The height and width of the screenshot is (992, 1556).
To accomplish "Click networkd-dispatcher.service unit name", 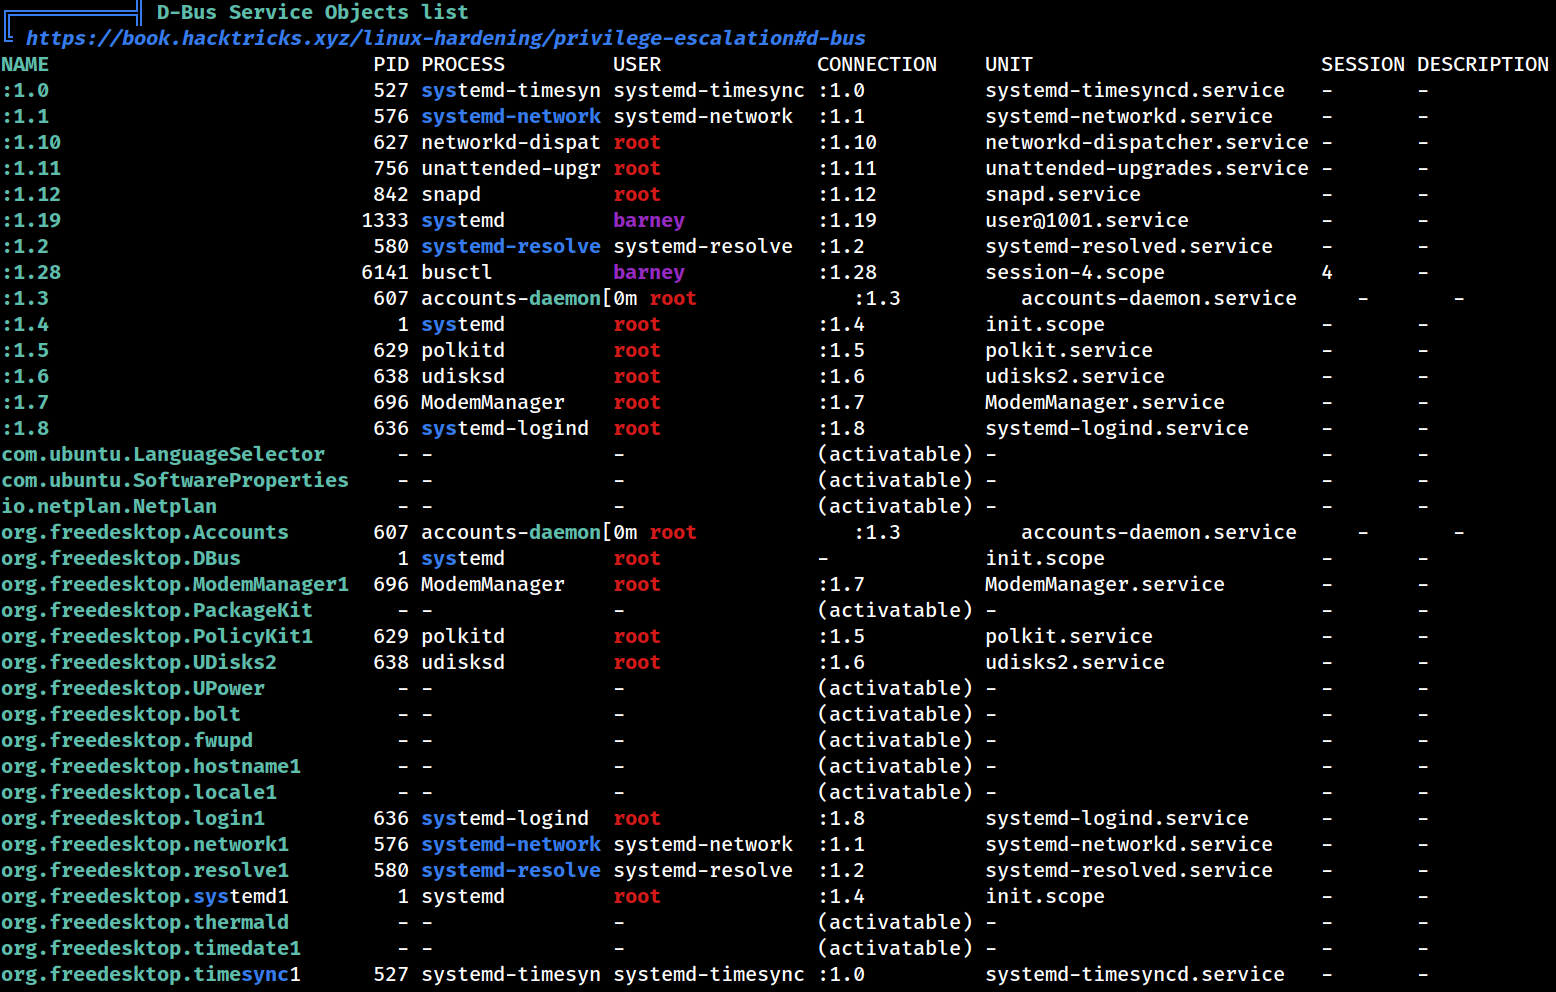I will 1147,142.
